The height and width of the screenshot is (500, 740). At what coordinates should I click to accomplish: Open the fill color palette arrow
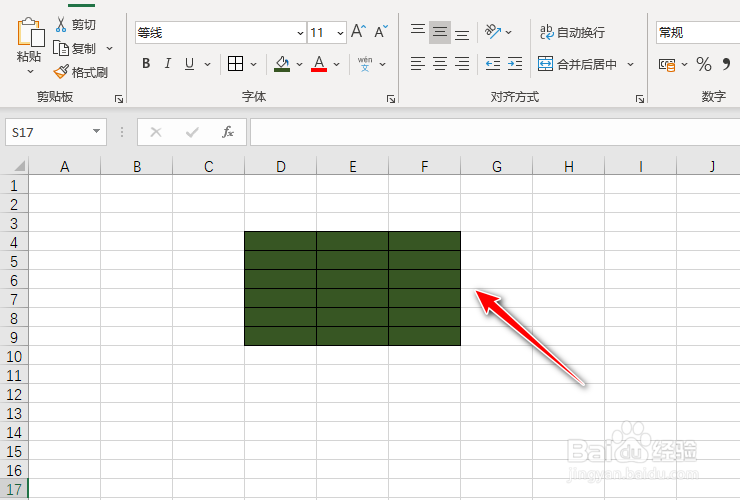[x=299, y=64]
